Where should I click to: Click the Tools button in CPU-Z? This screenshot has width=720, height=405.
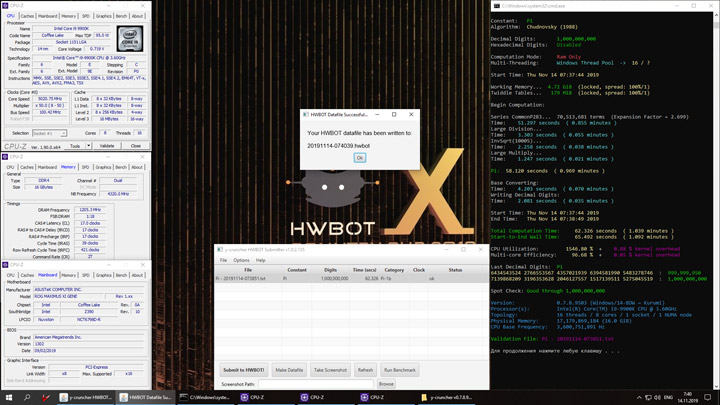[x=75, y=146]
